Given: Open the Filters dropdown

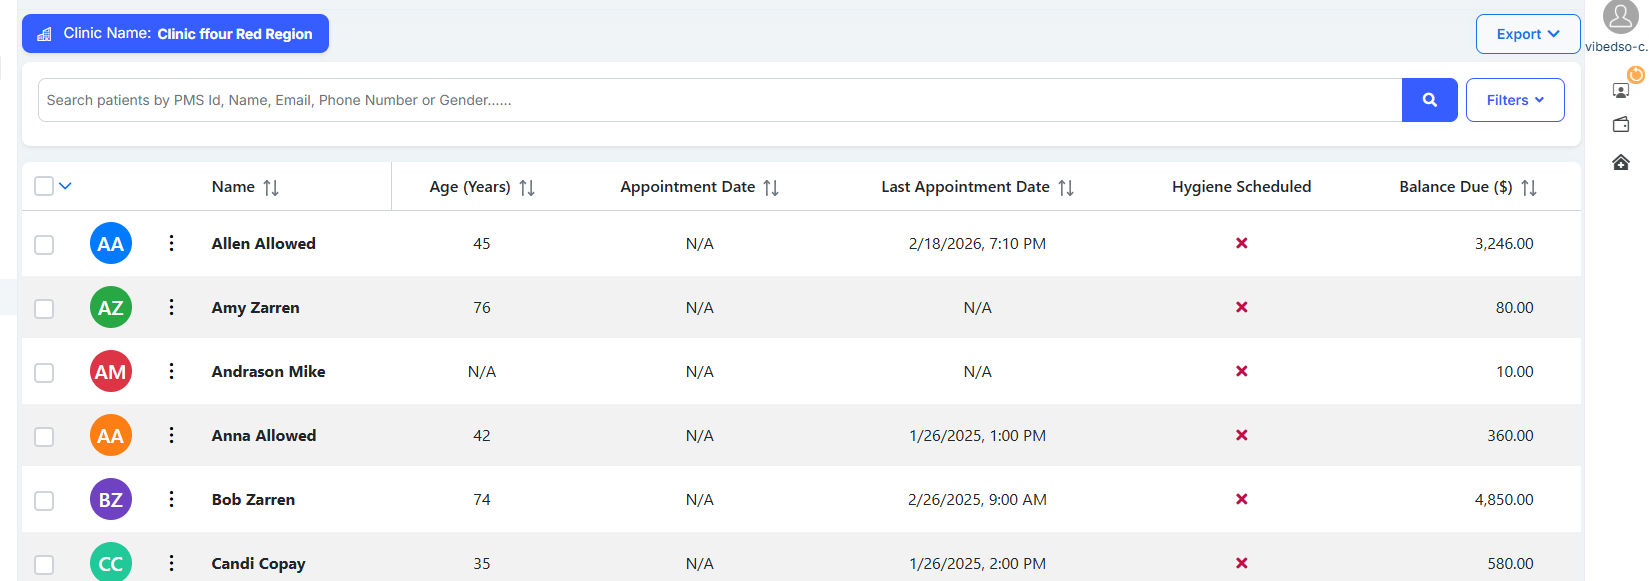Looking at the screenshot, I should coord(1514,100).
